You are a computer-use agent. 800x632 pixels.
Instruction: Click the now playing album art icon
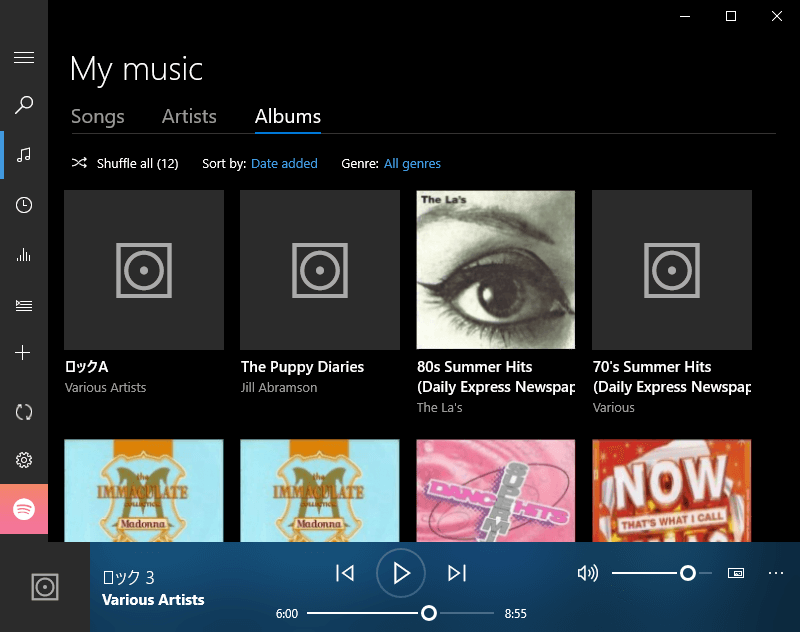[45, 587]
